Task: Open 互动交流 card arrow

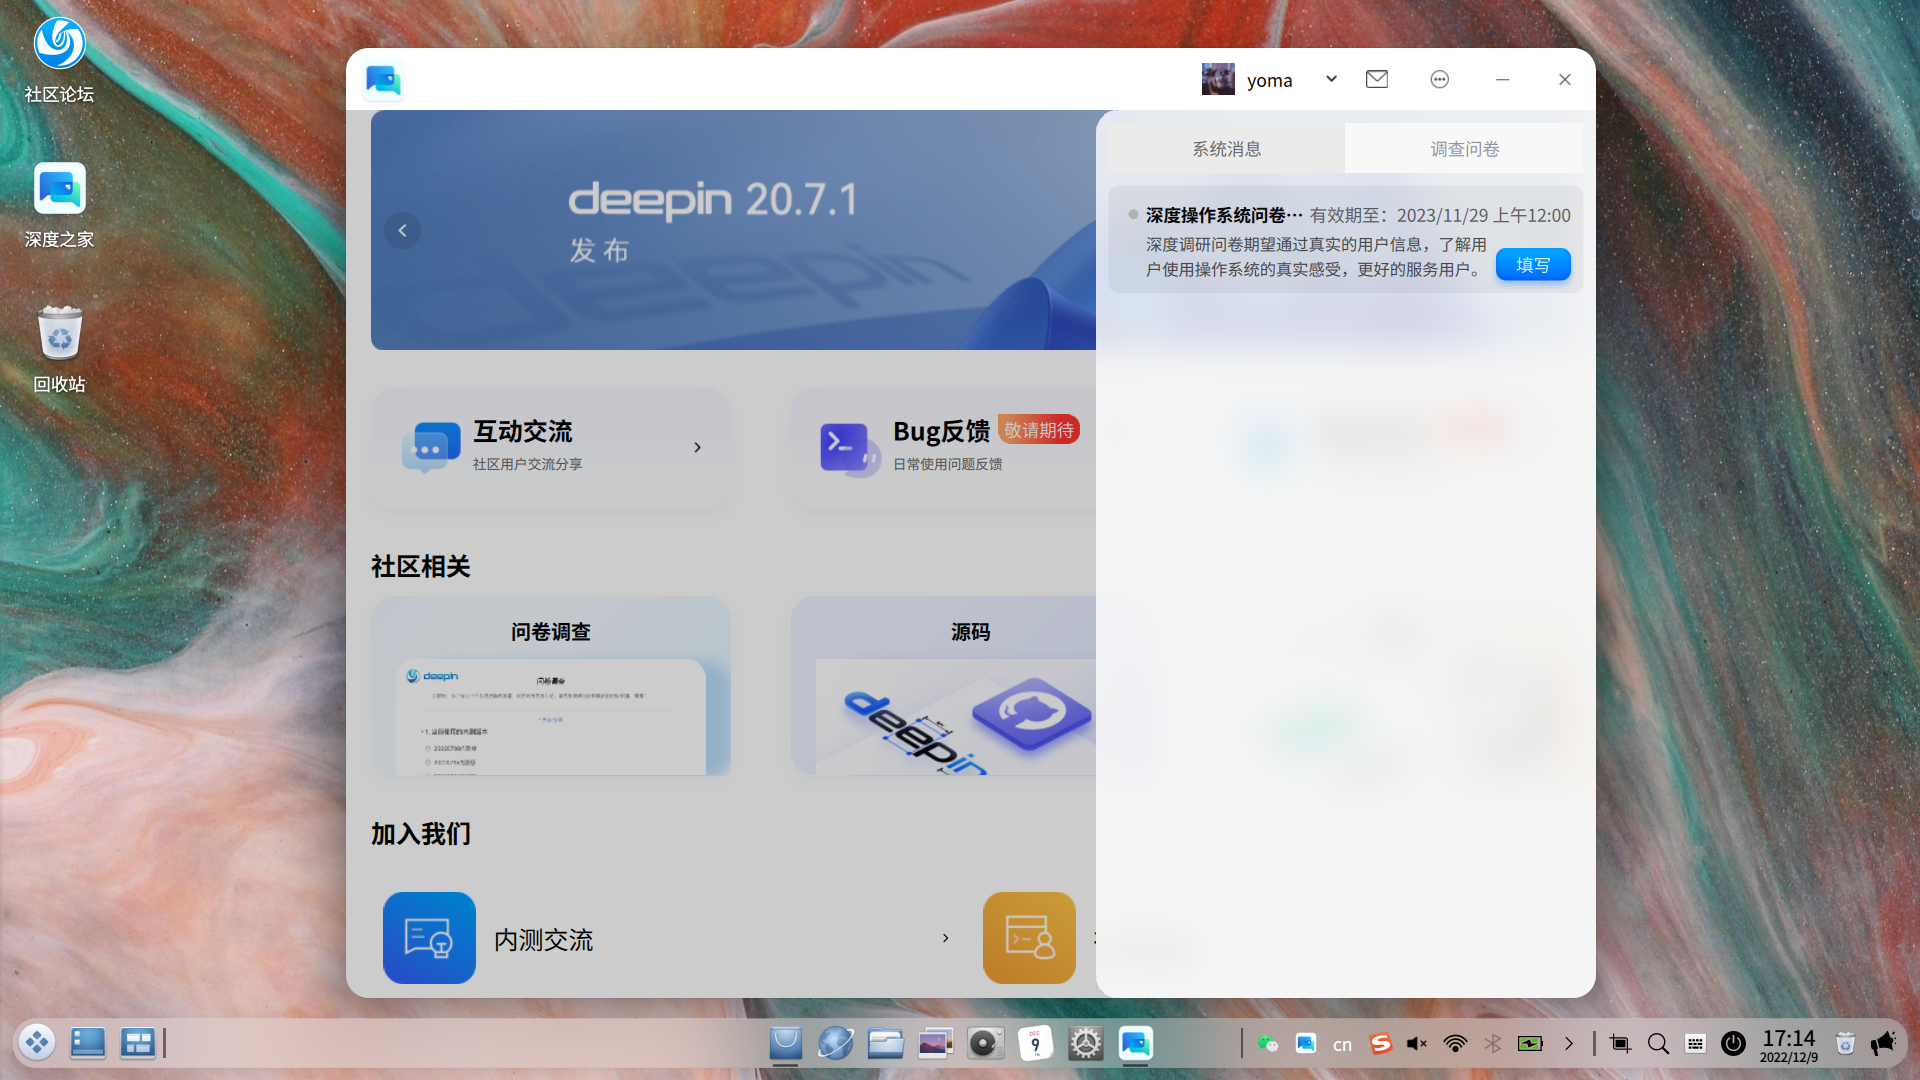Action: pos(698,447)
